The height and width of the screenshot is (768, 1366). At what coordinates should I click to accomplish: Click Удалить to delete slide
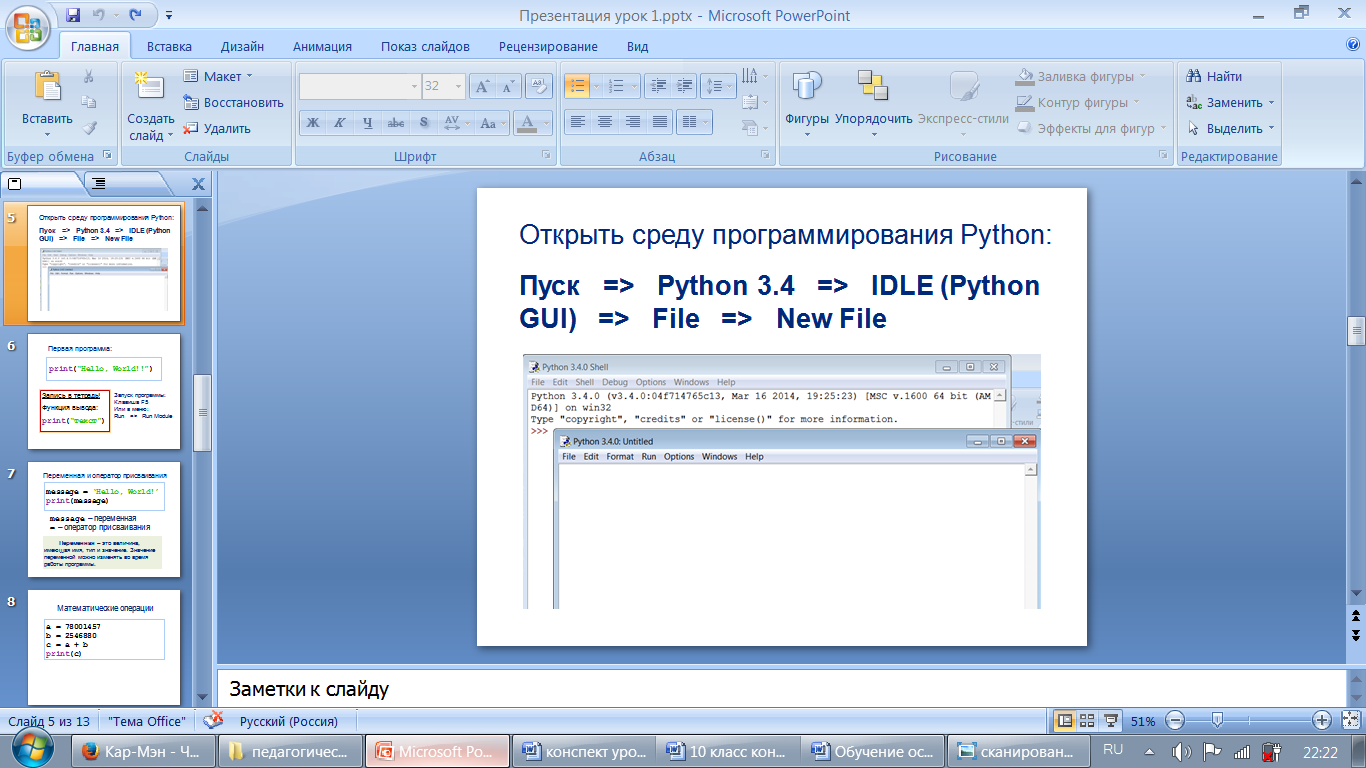tap(217, 128)
